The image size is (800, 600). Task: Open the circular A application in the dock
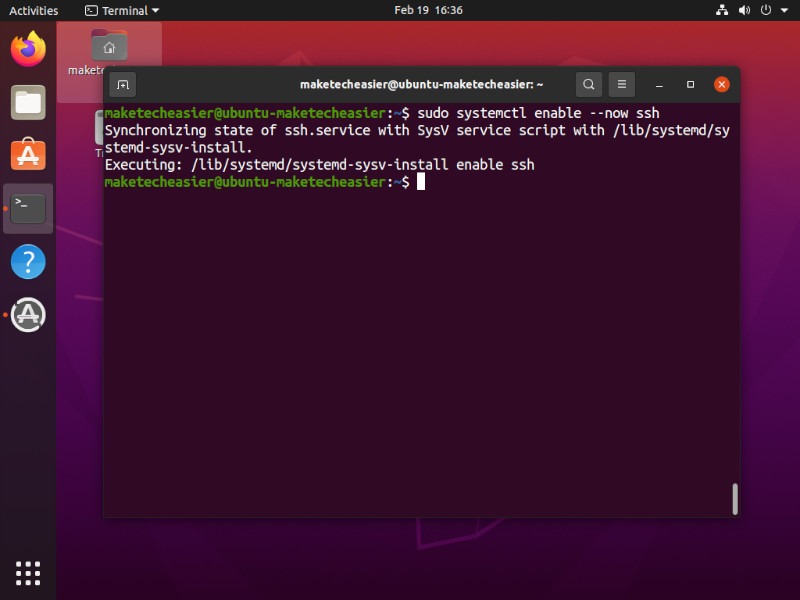(x=27, y=314)
